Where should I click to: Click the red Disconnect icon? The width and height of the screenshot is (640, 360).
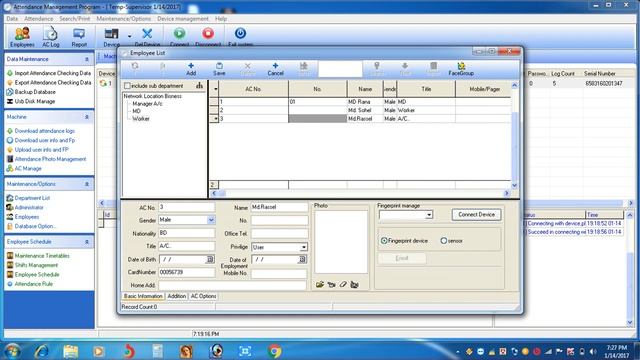(x=208, y=33)
